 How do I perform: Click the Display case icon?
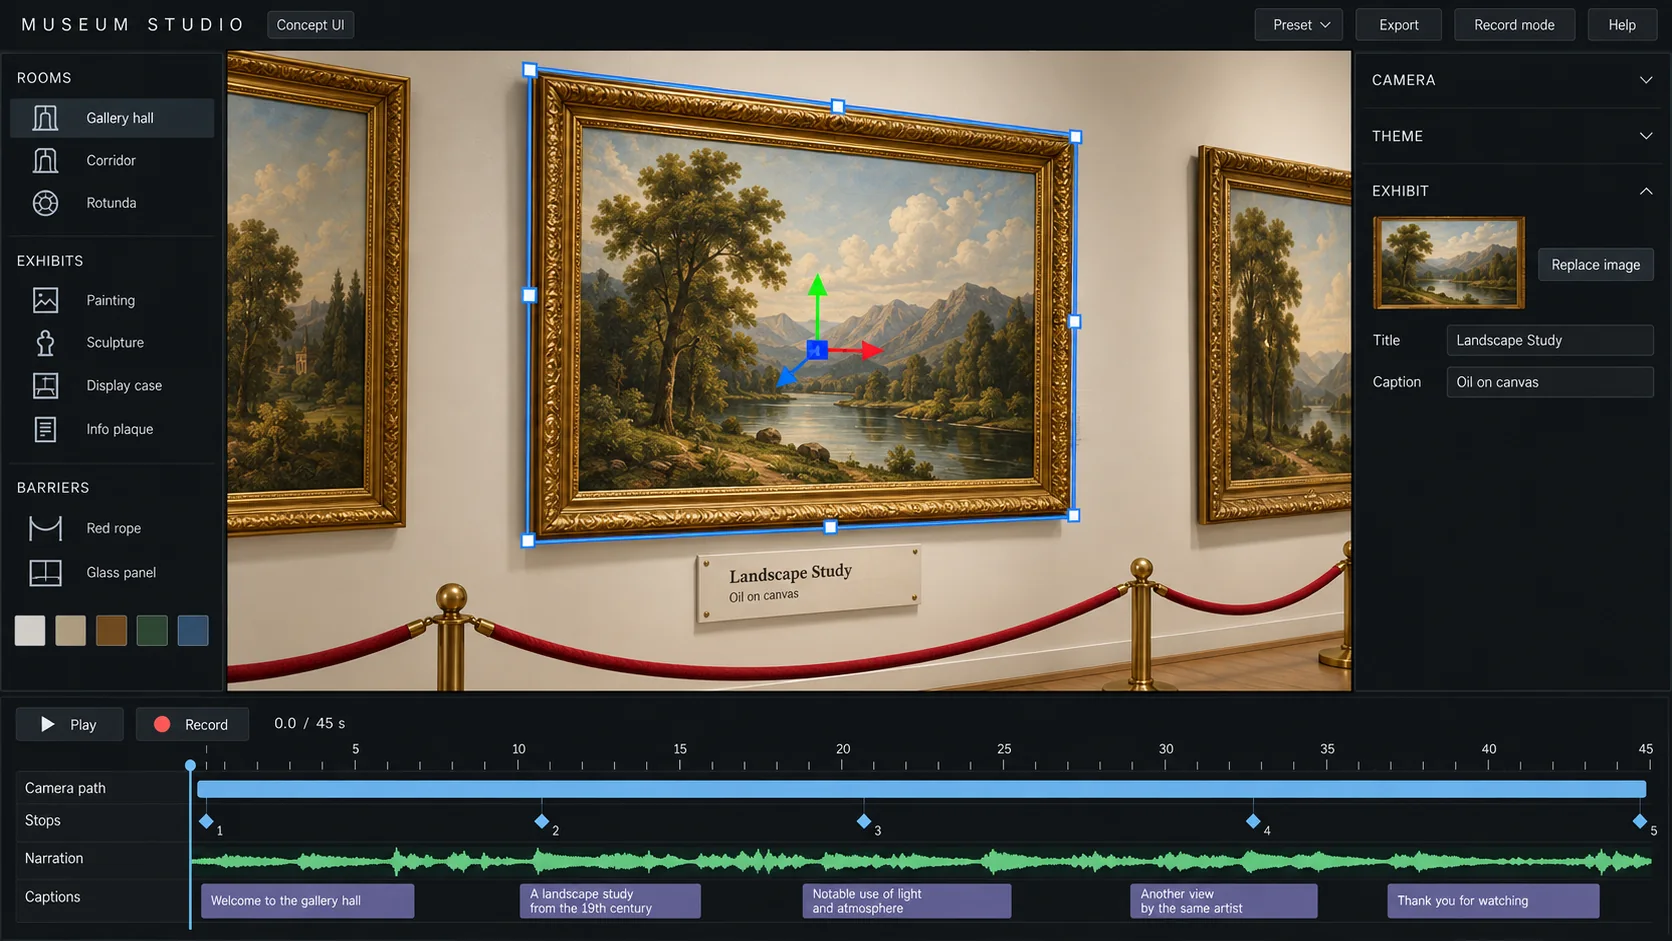[x=45, y=385]
